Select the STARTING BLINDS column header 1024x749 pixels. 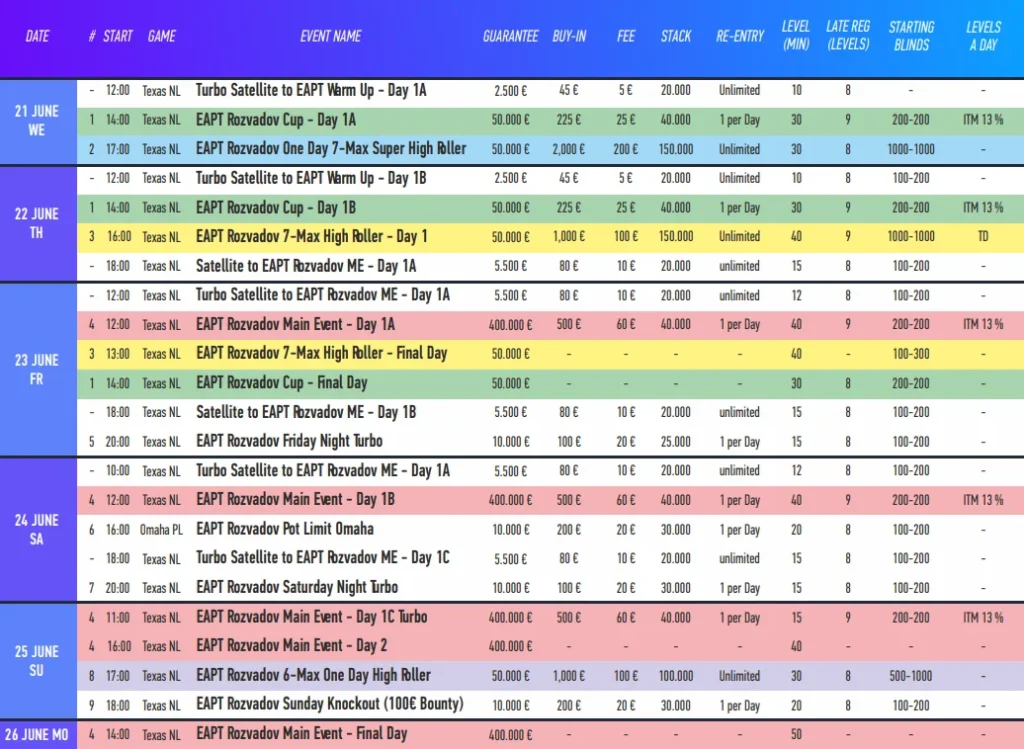point(911,35)
